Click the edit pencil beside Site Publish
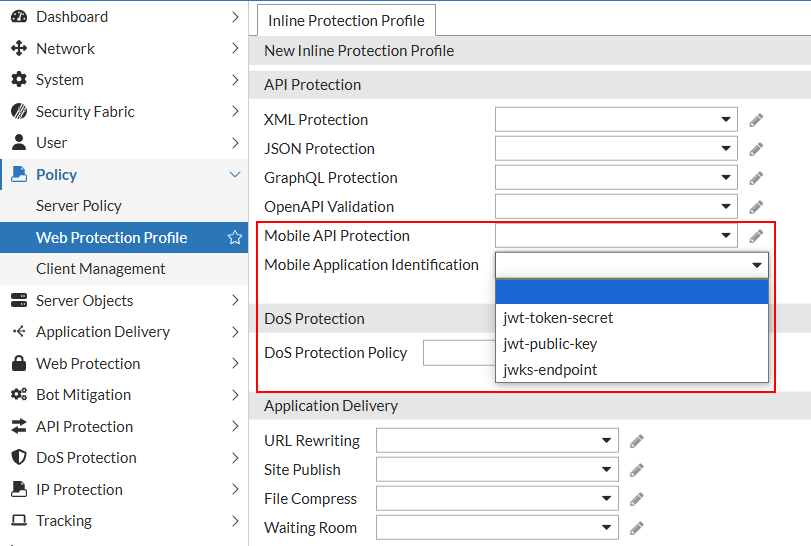Image resolution: width=811 pixels, height=546 pixels. (x=637, y=470)
